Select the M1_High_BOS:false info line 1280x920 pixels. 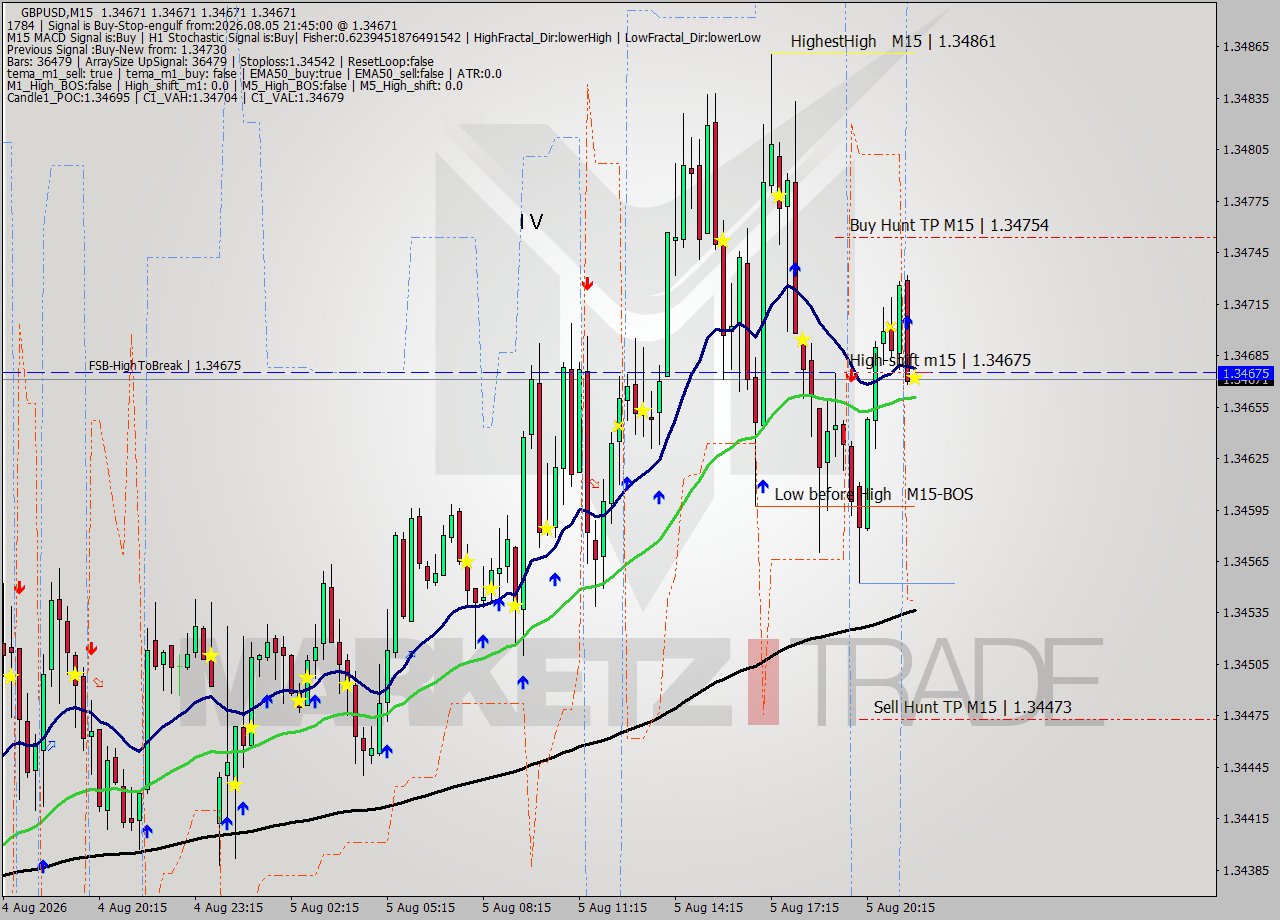234,85
